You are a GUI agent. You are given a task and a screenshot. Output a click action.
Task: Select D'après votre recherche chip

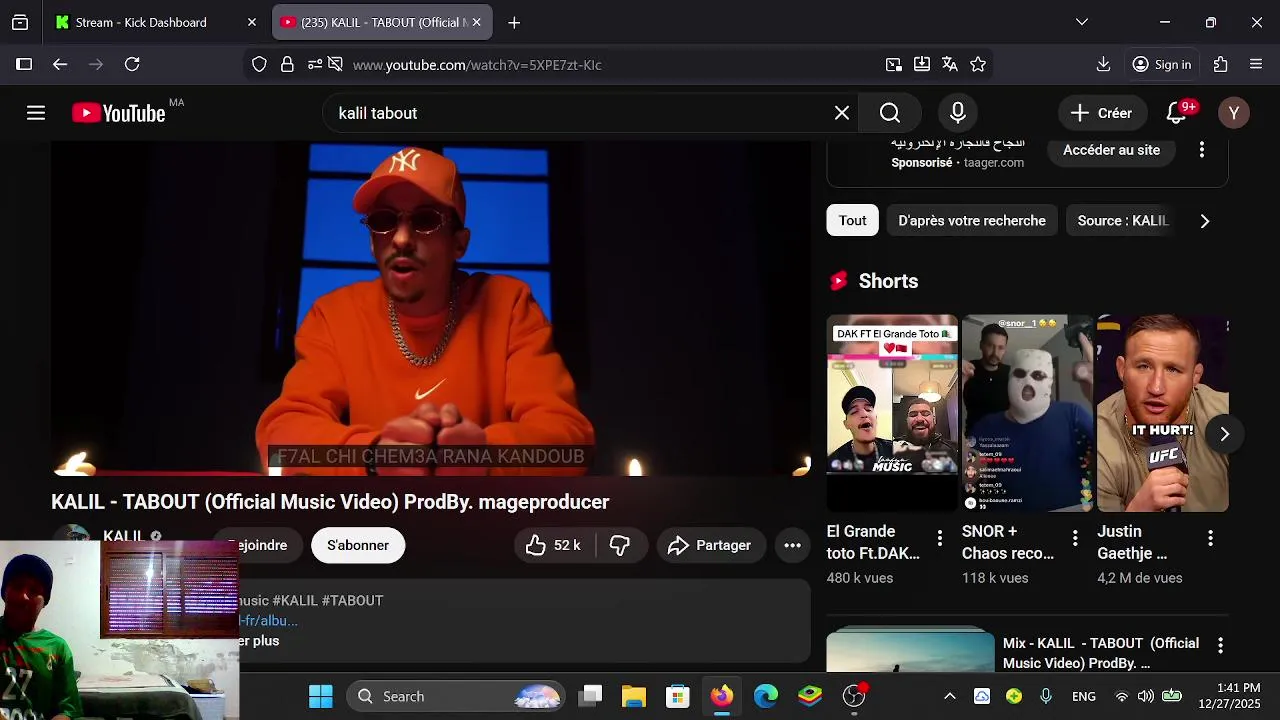point(972,220)
